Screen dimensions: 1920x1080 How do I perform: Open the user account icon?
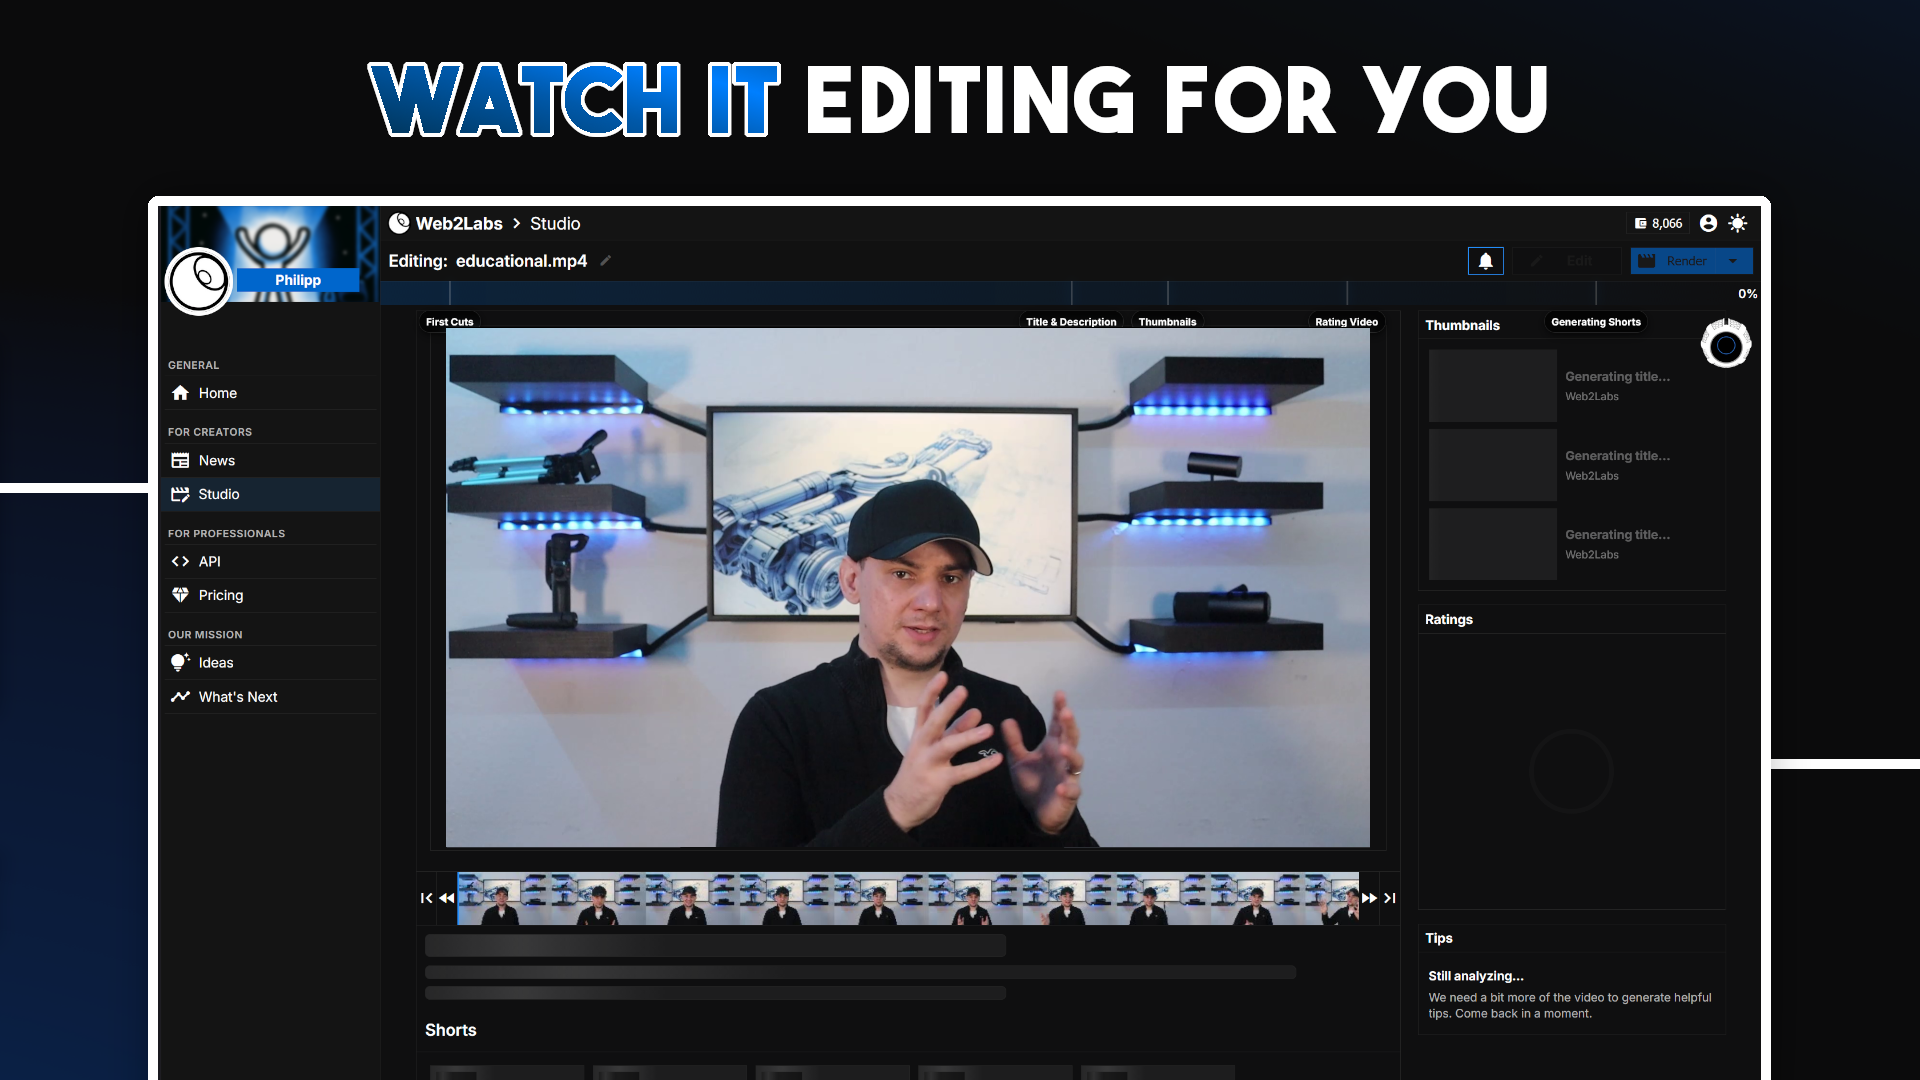pos(1708,224)
